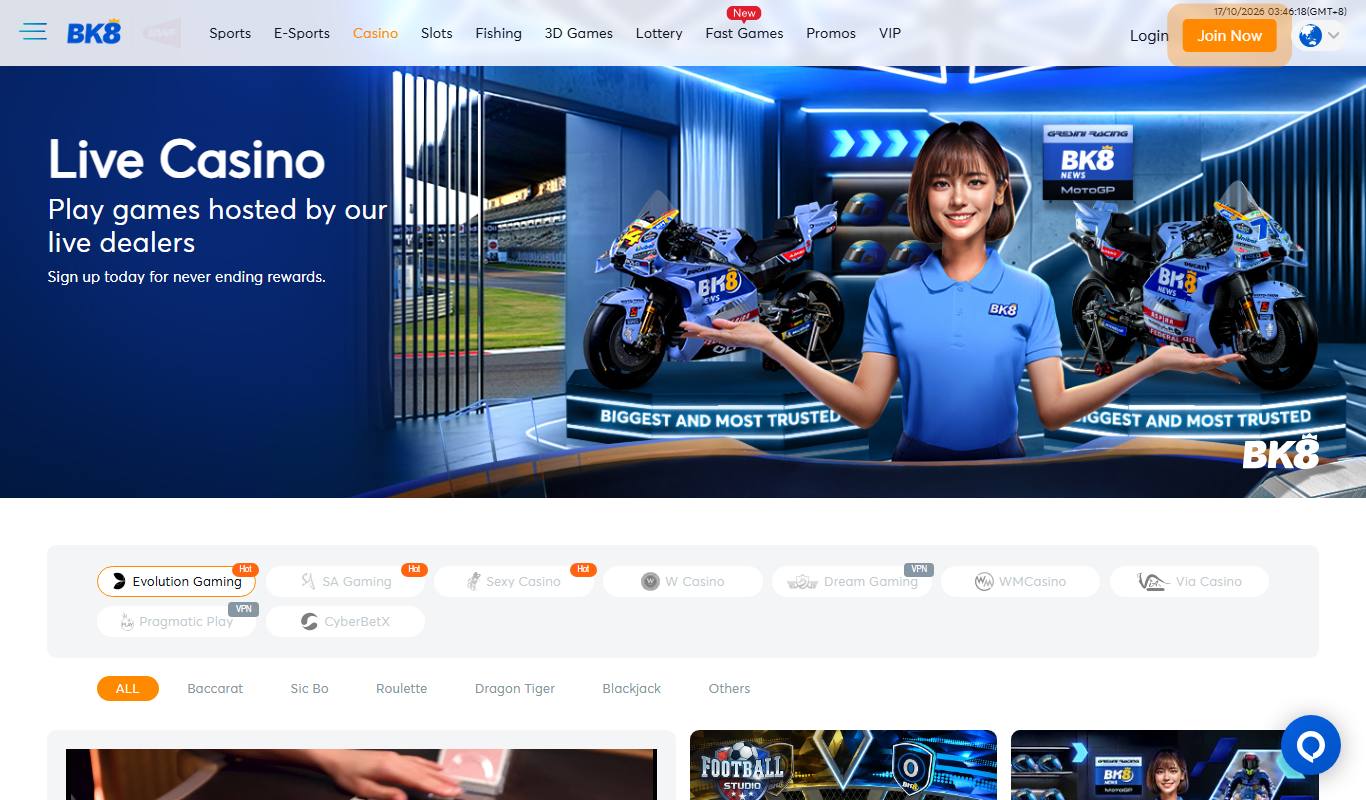Image resolution: width=1366 pixels, height=800 pixels.
Task: Open the hamburger side menu
Action: 33,32
